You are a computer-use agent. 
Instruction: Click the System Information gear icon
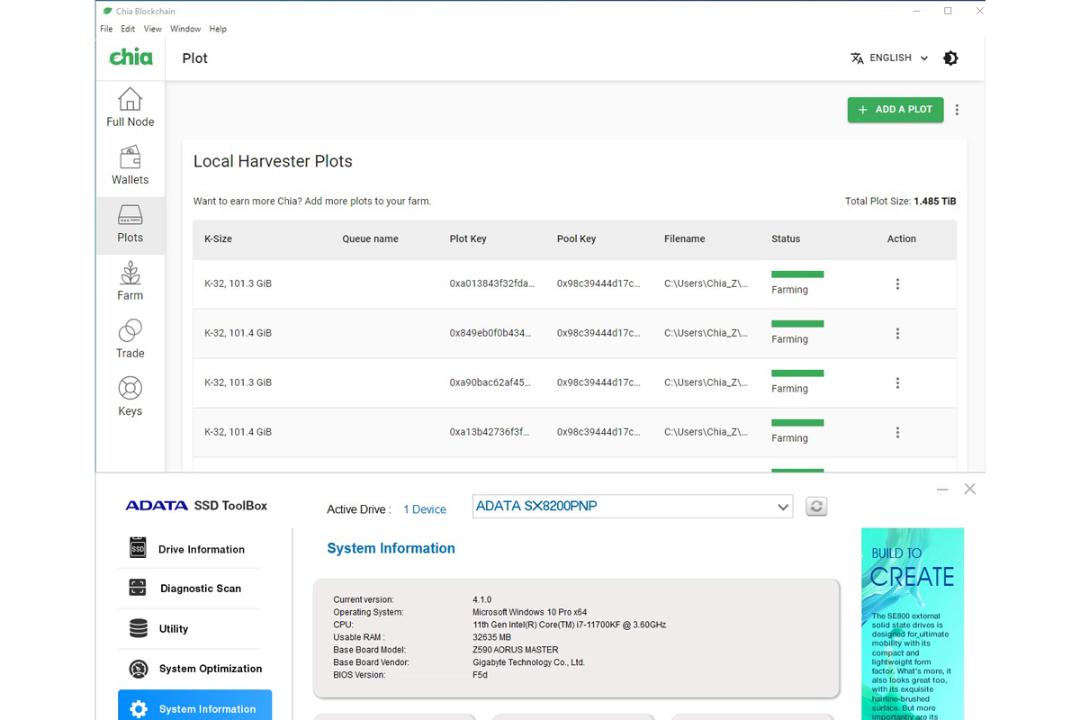pos(138,709)
